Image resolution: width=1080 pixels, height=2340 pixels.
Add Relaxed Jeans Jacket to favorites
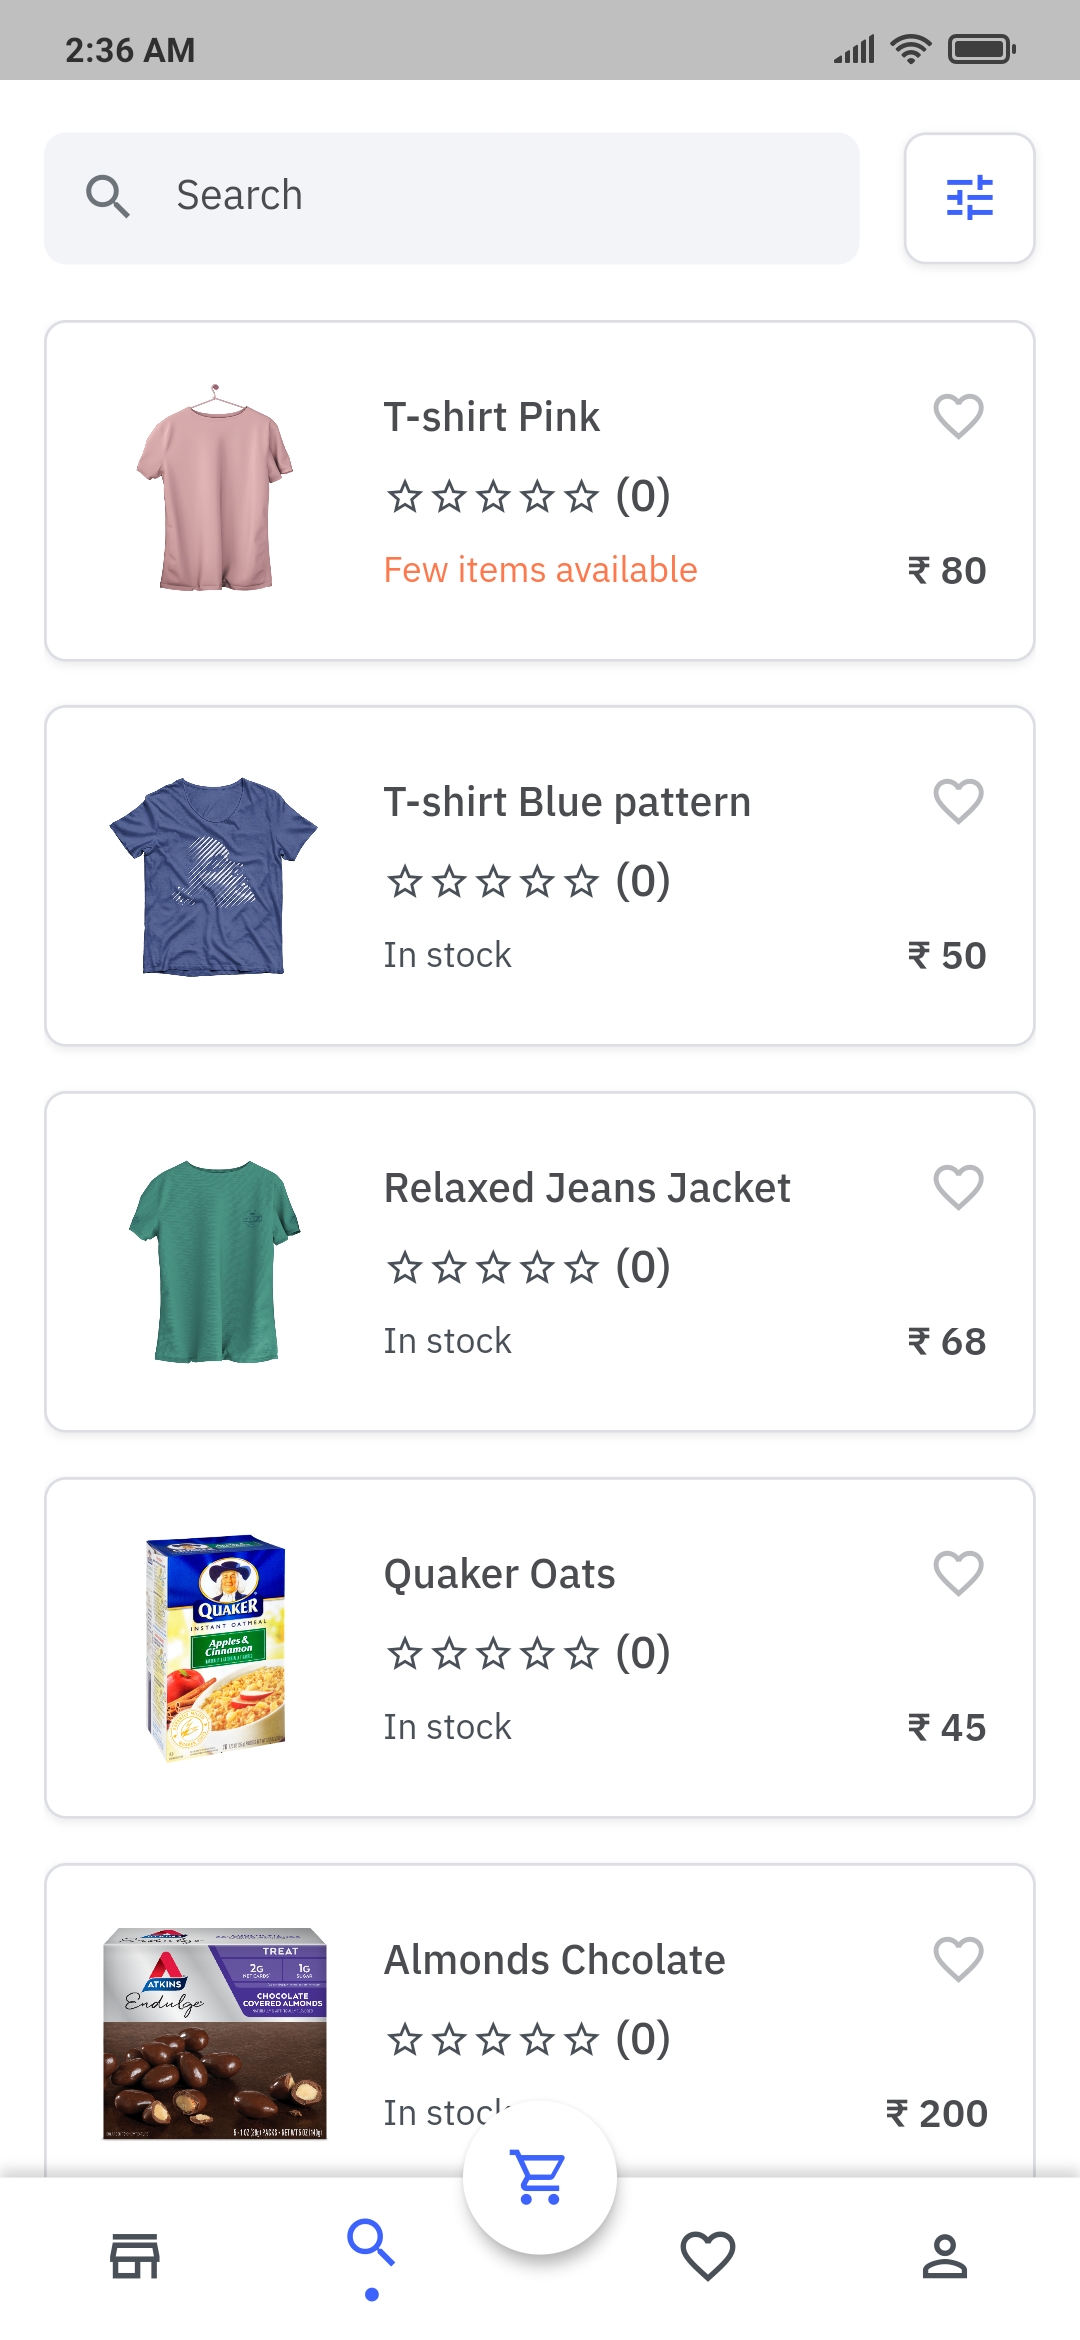click(958, 1187)
